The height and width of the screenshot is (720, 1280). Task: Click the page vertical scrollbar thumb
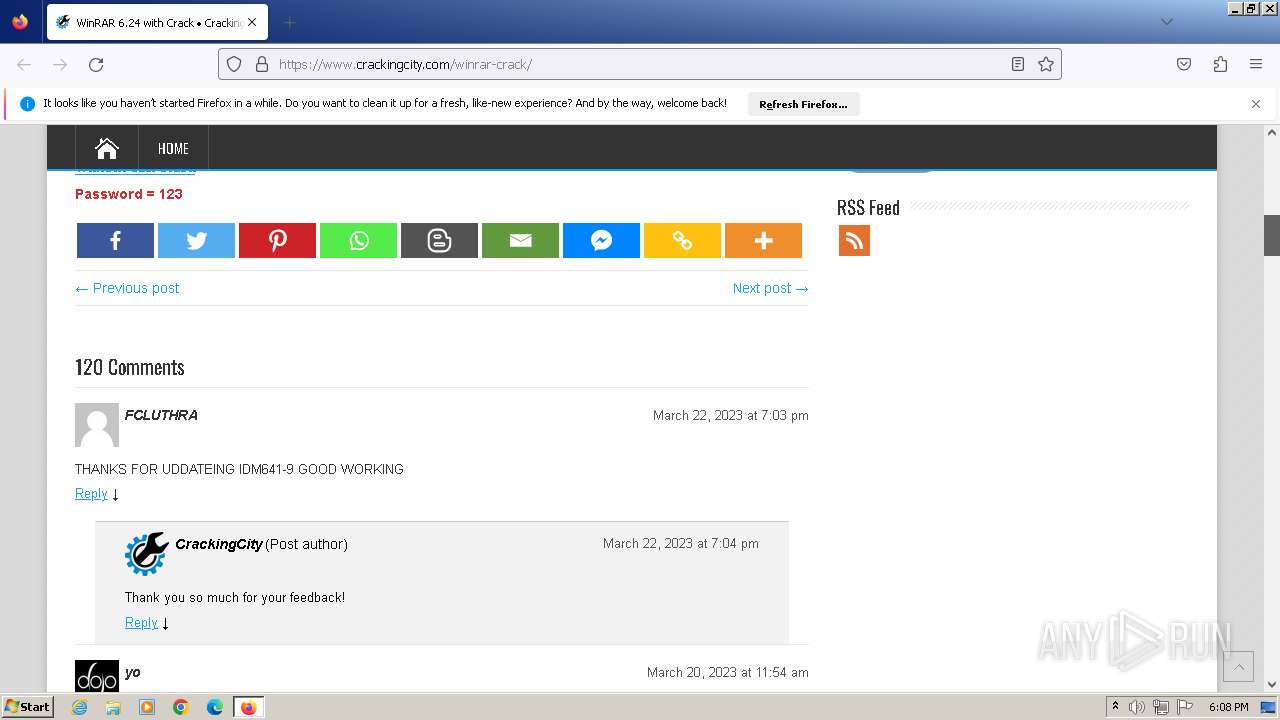(x=1272, y=235)
